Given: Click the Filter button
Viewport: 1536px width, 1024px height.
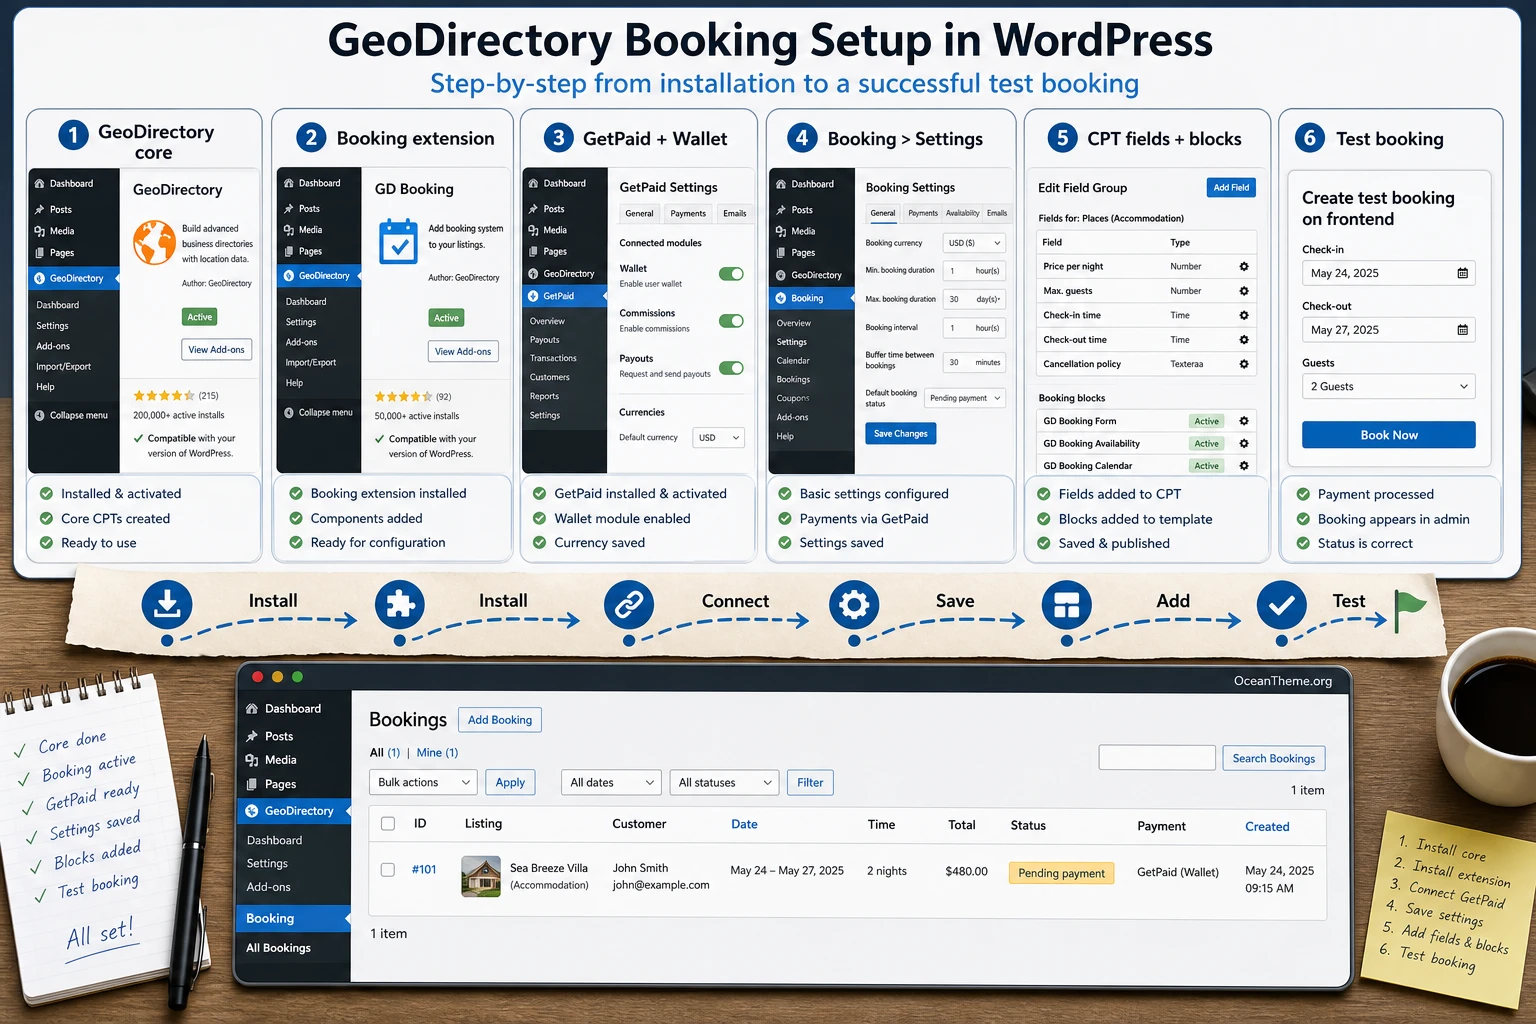Looking at the screenshot, I should [810, 783].
